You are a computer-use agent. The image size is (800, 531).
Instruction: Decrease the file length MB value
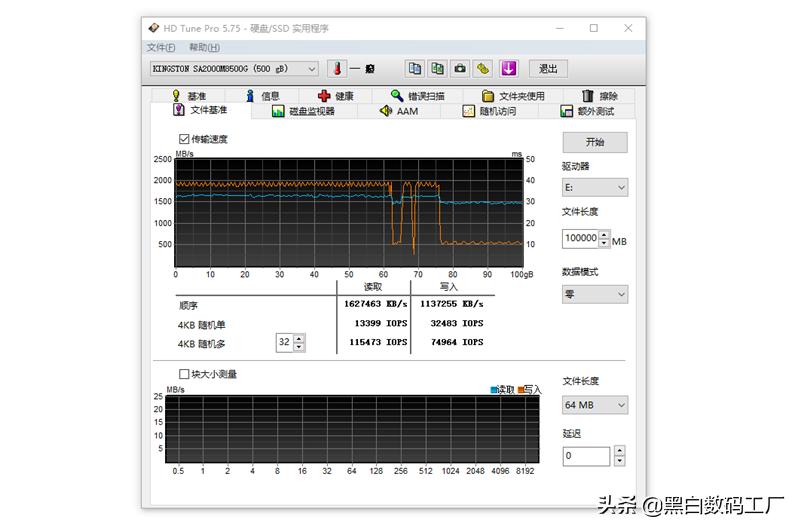(x=604, y=243)
